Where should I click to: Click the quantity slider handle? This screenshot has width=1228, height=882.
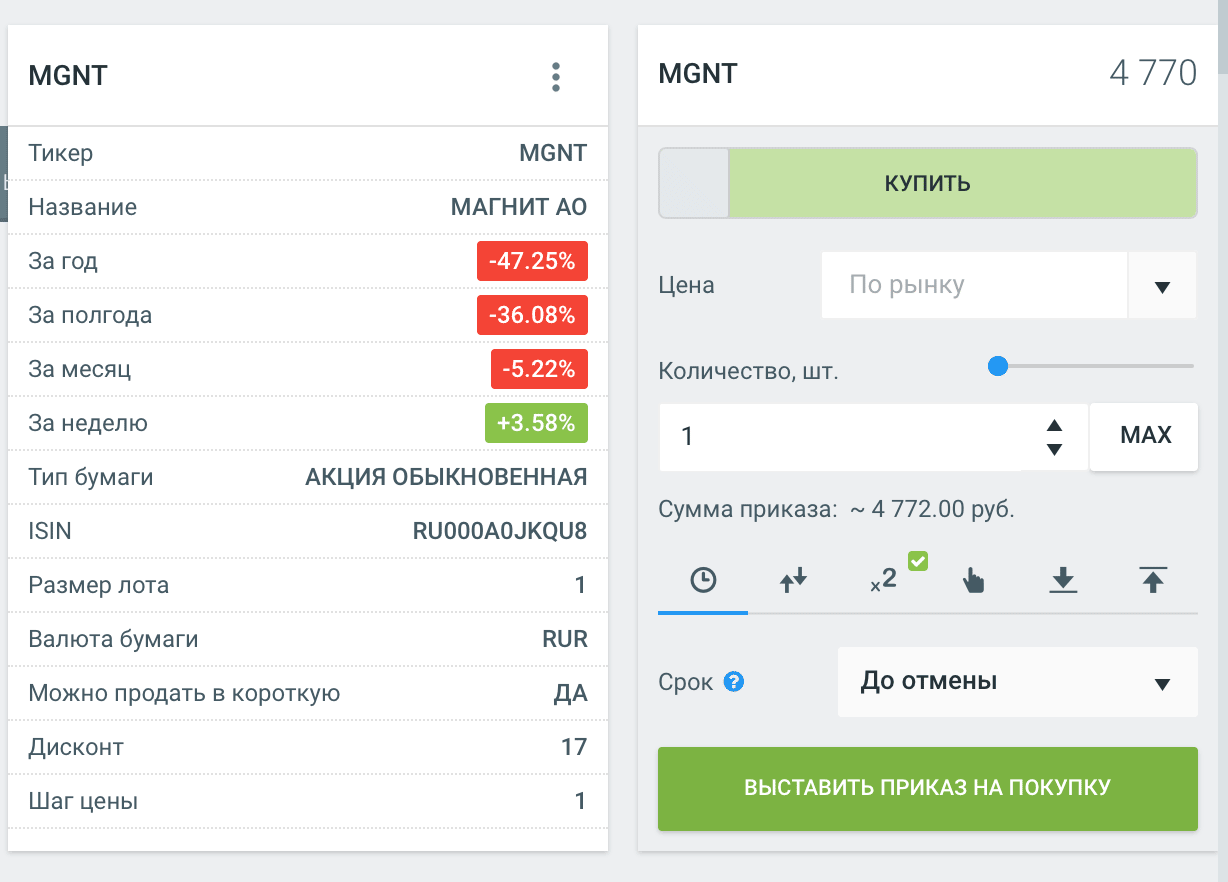point(997,366)
